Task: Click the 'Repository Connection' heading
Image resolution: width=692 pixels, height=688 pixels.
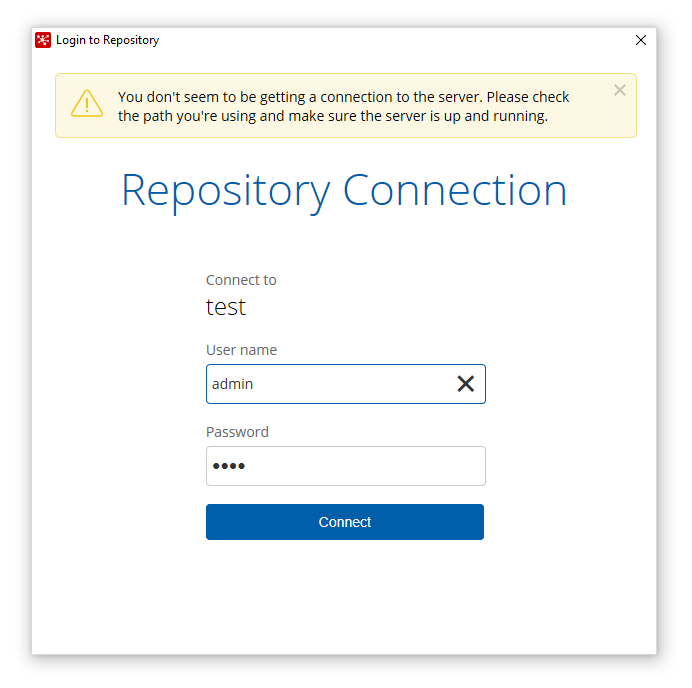Action: (344, 192)
